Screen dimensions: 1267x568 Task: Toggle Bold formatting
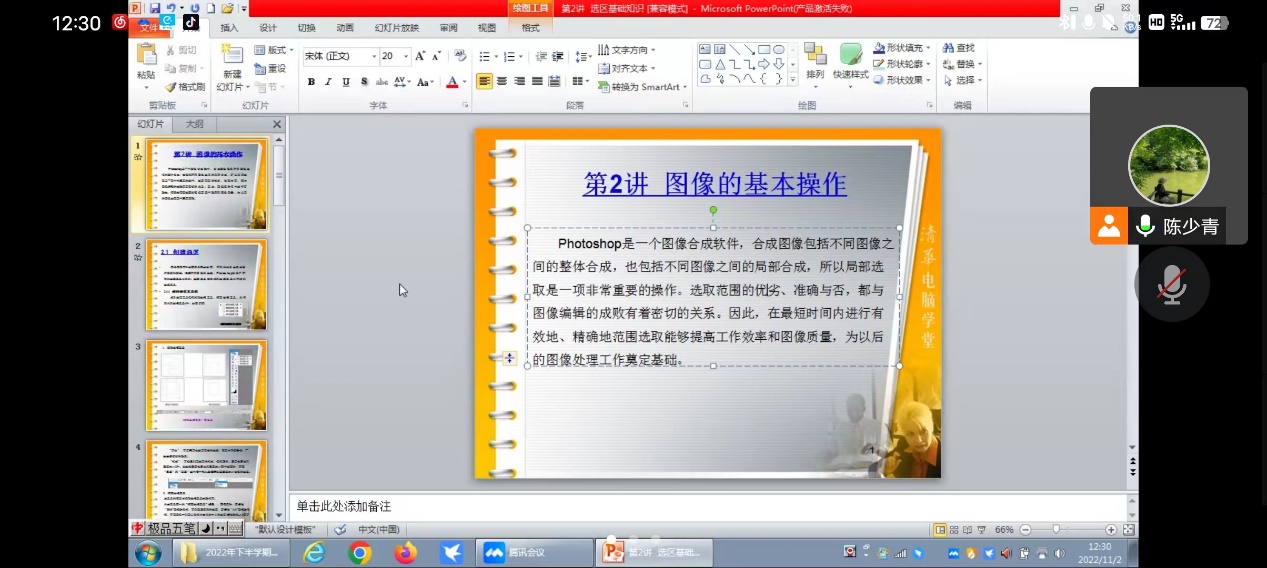311,82
